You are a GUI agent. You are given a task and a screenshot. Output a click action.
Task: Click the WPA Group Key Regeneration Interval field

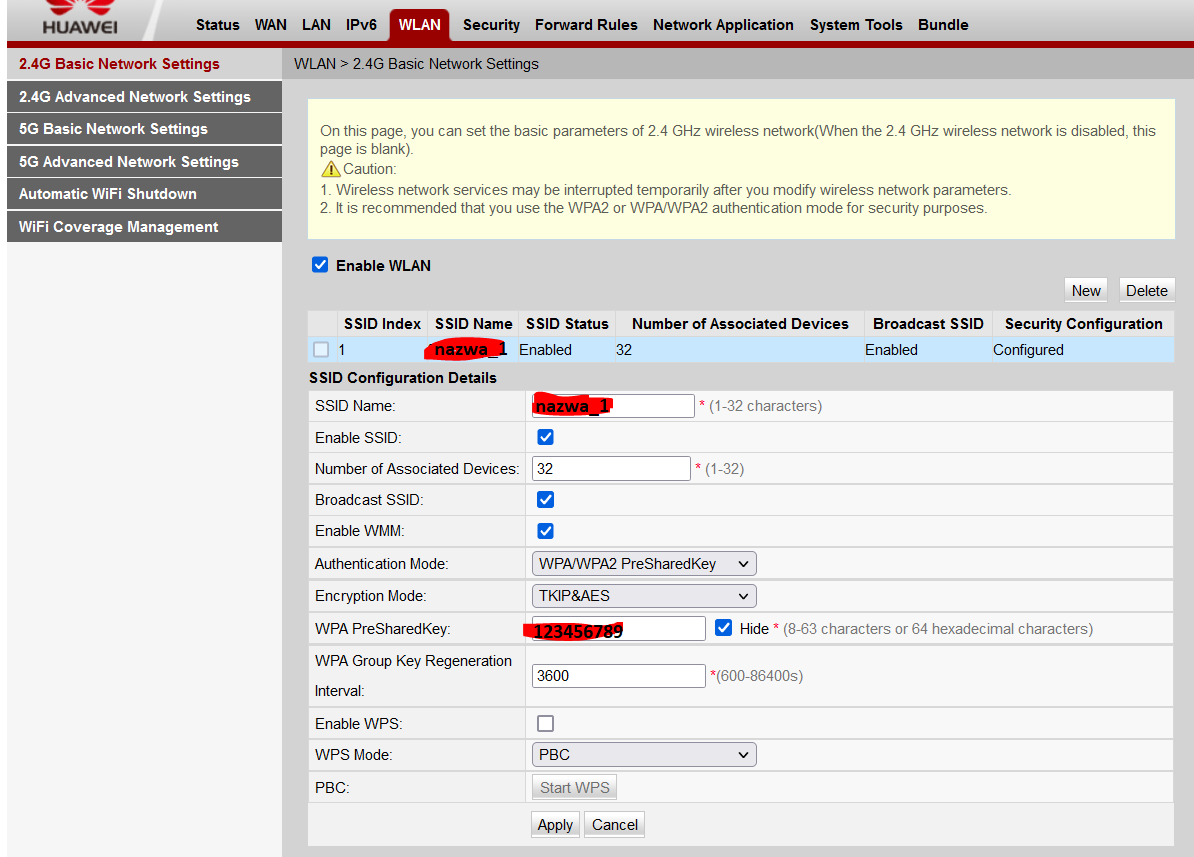[618, 675]
